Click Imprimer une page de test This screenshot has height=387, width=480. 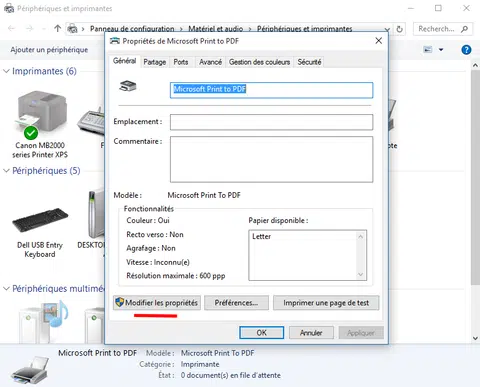(x=326, y=303)
